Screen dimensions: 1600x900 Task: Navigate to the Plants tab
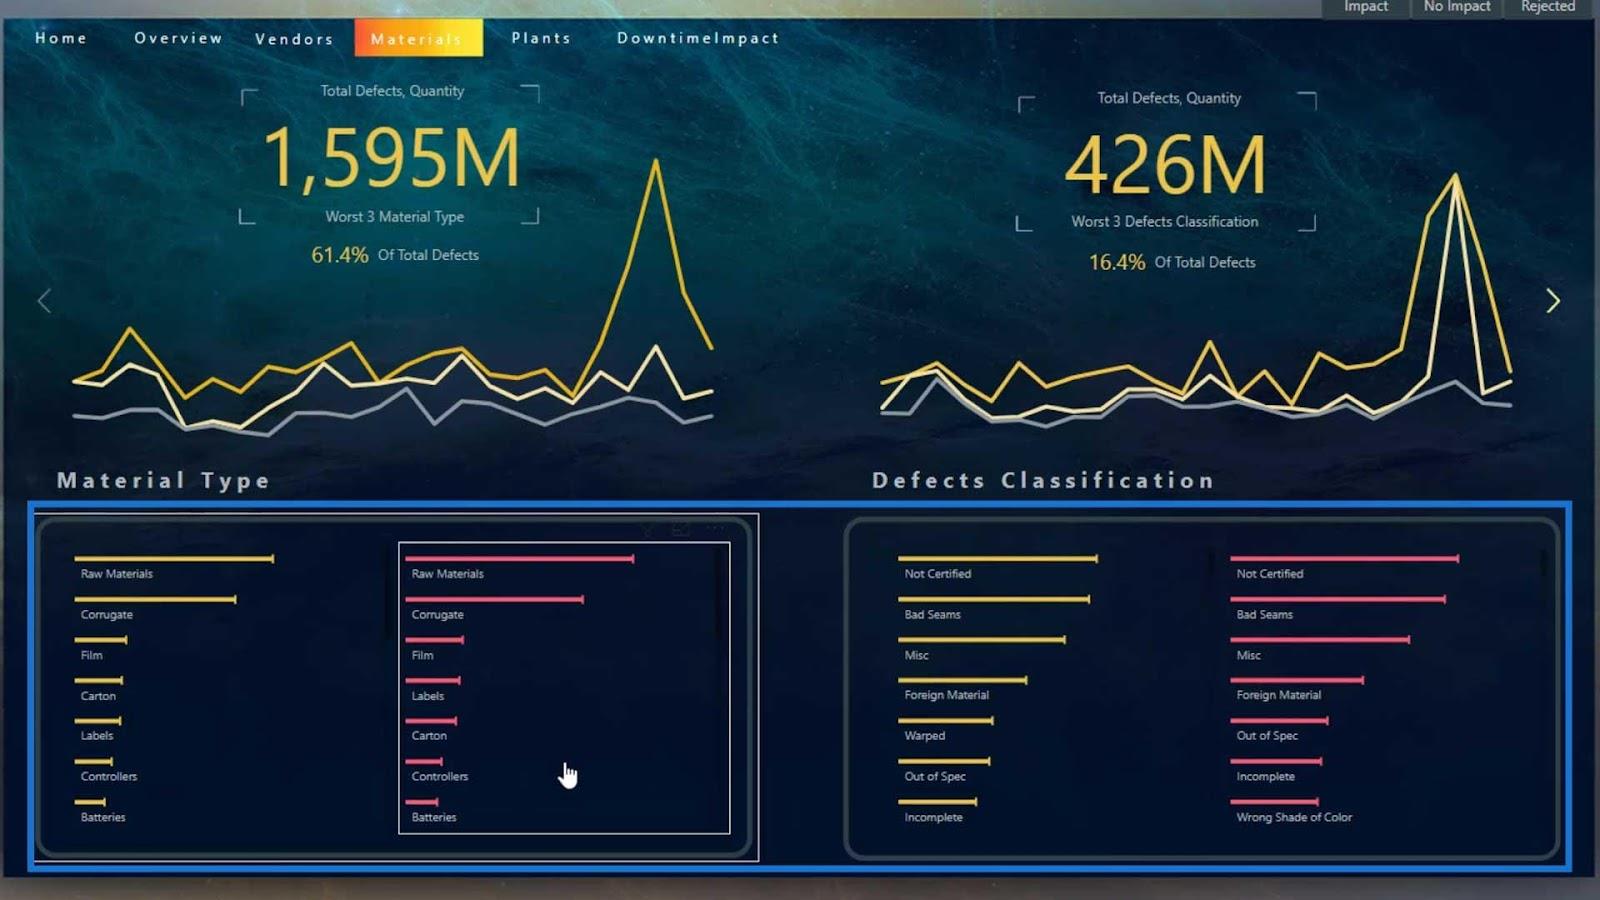[541, 38]
